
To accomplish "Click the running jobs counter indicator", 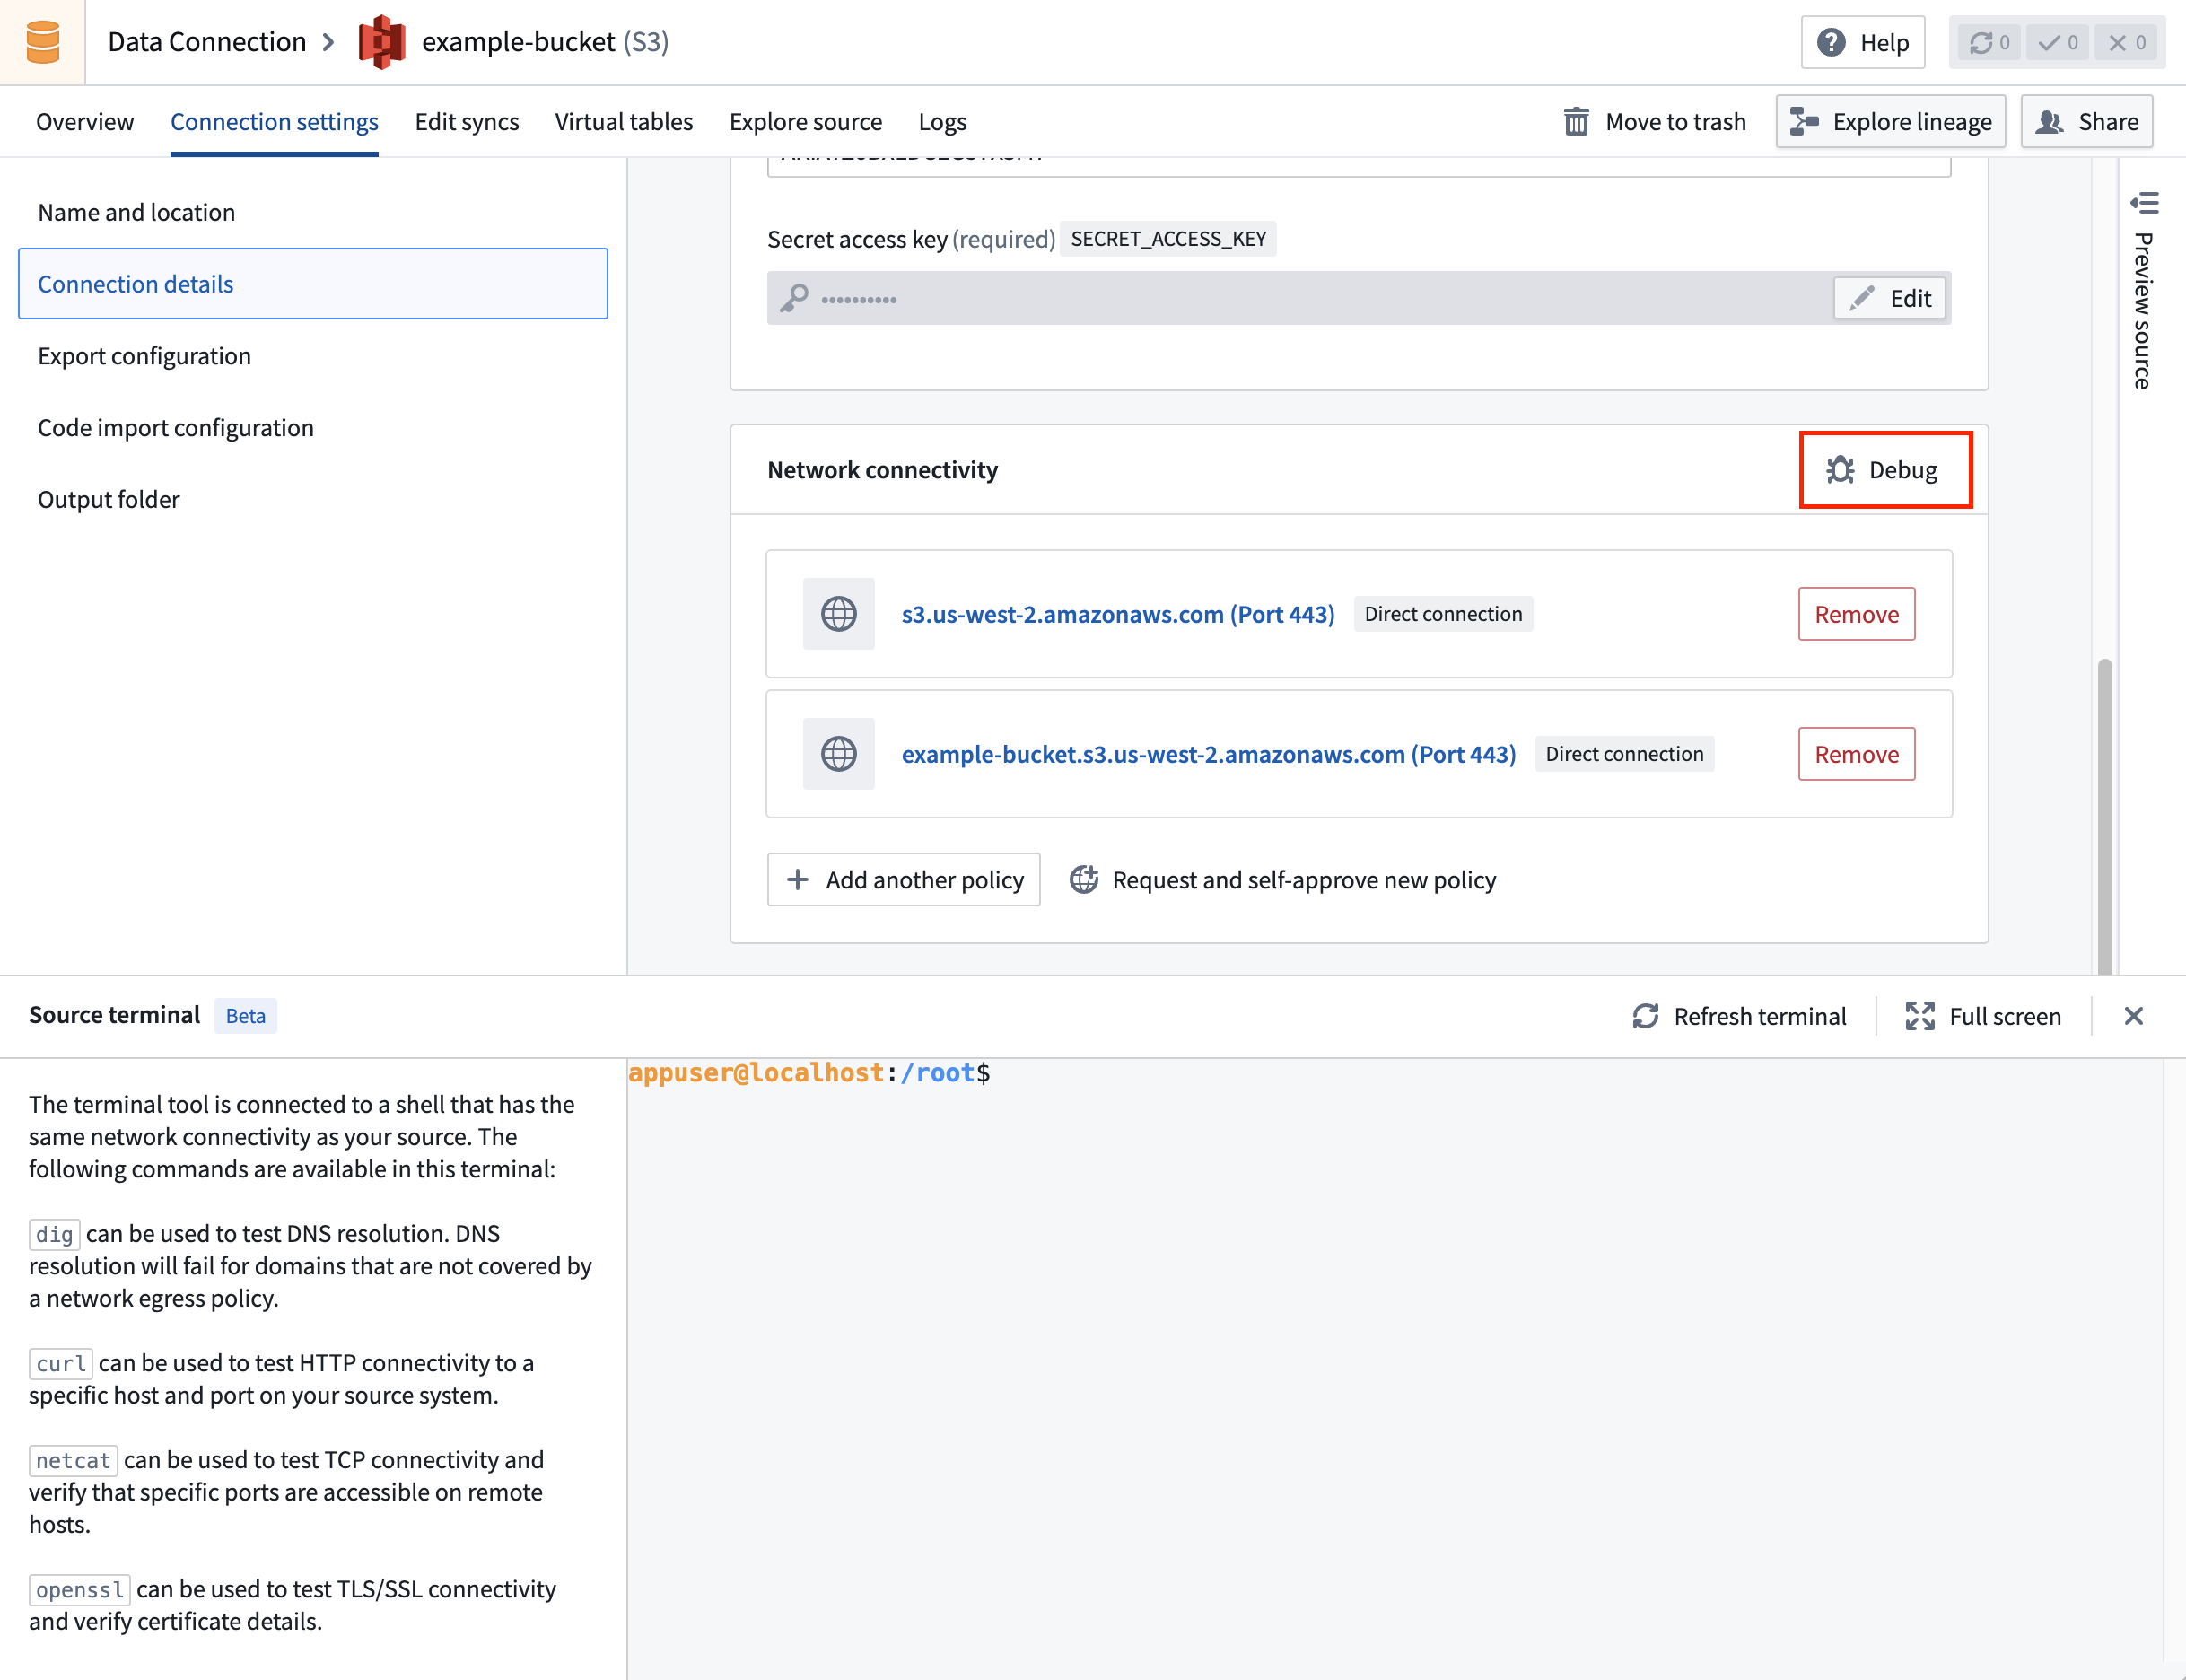I will pyautogui.click(x=1989, y=42).
